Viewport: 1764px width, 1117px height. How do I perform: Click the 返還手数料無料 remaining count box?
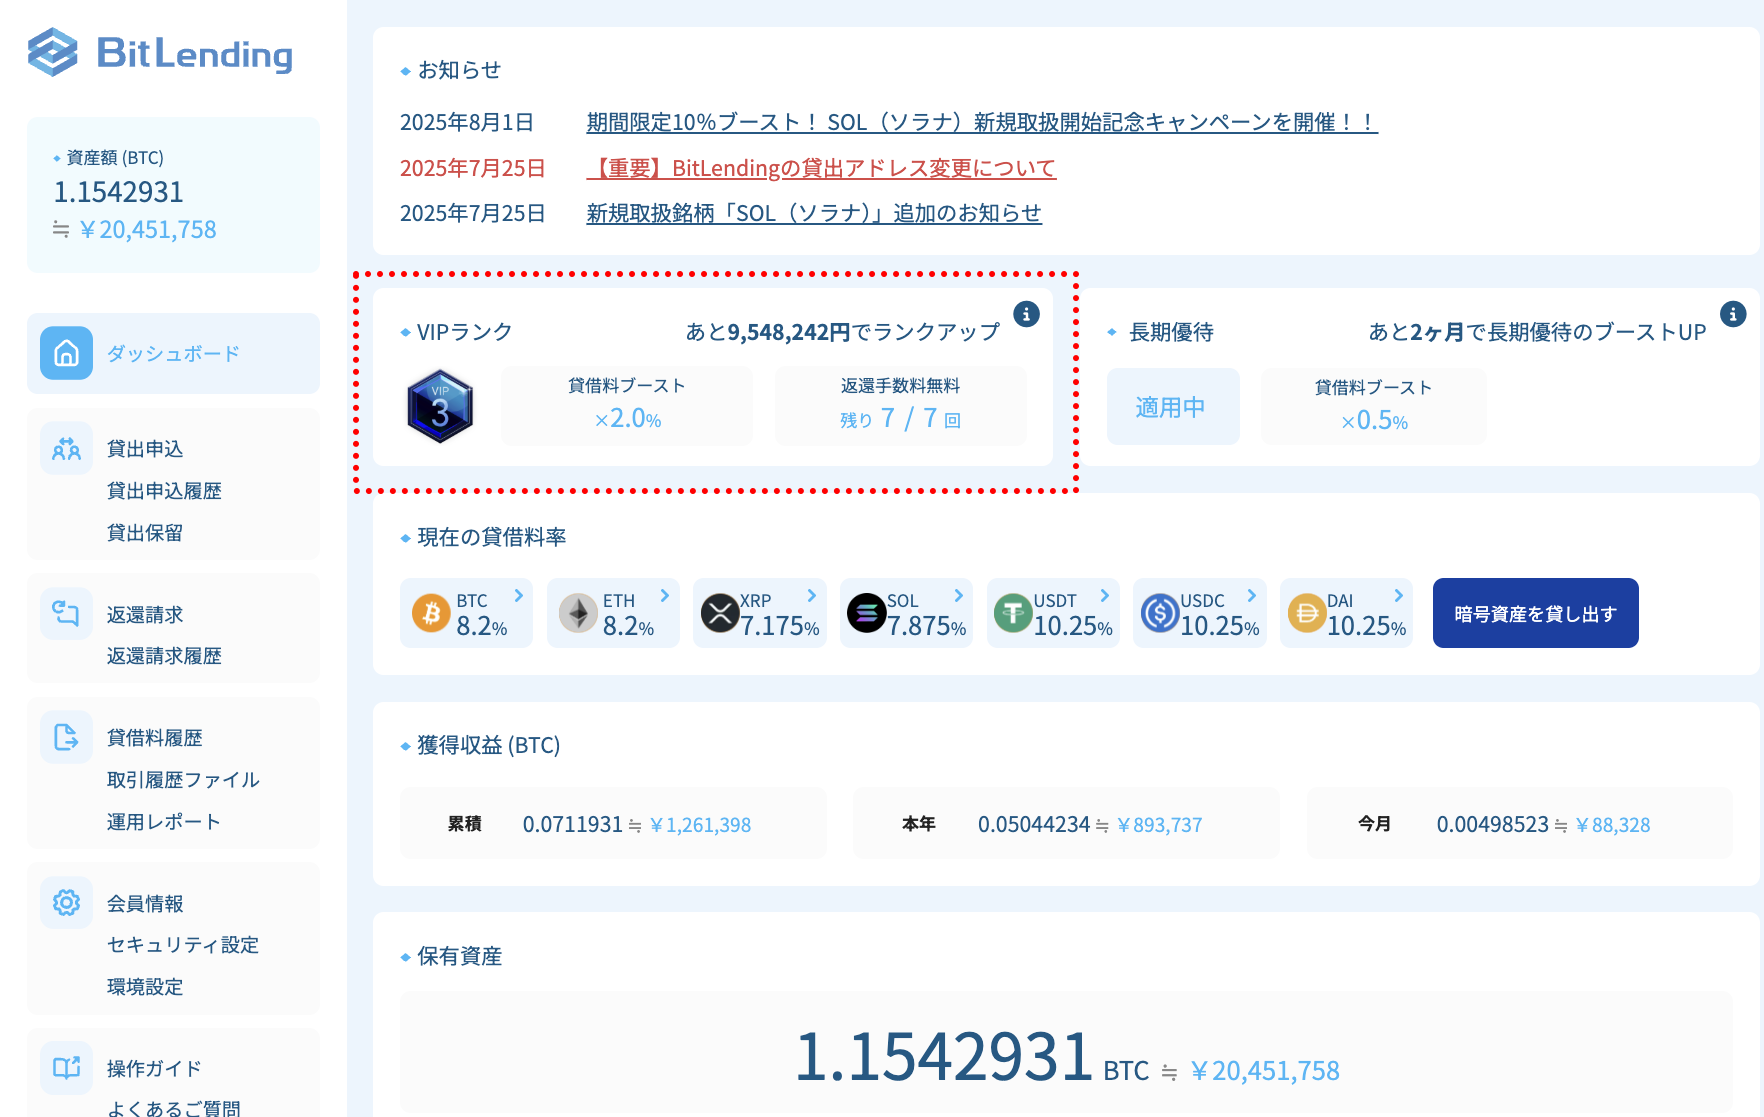coord(900,405)
